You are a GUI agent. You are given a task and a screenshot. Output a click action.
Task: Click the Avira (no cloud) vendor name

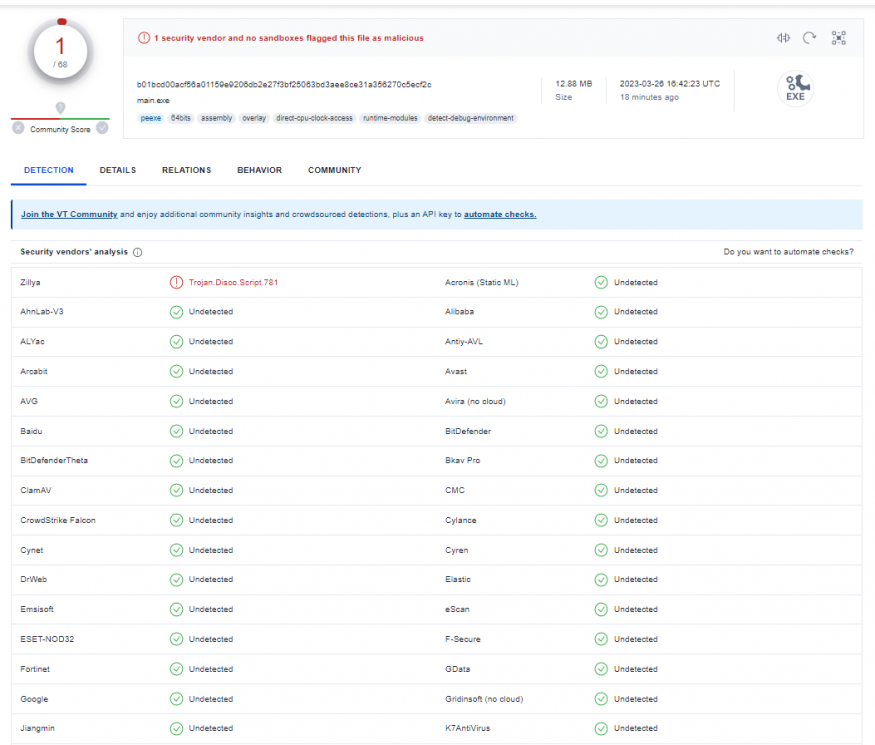click(475, 401)
